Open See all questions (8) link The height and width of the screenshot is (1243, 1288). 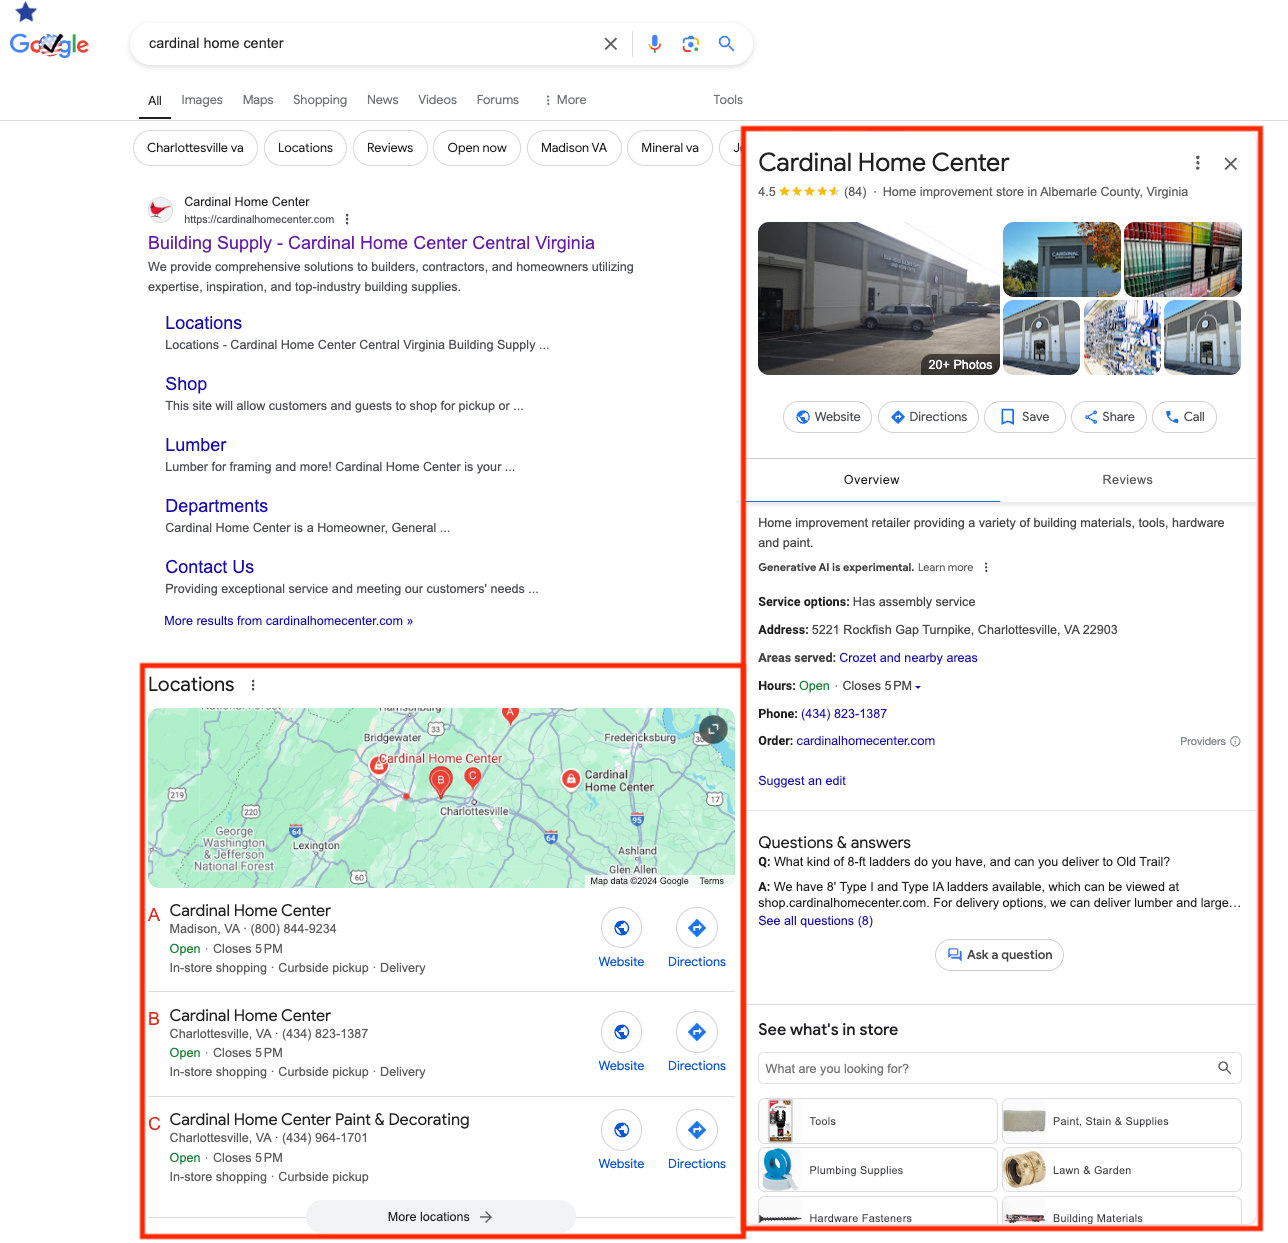click(x=815, y=921)
